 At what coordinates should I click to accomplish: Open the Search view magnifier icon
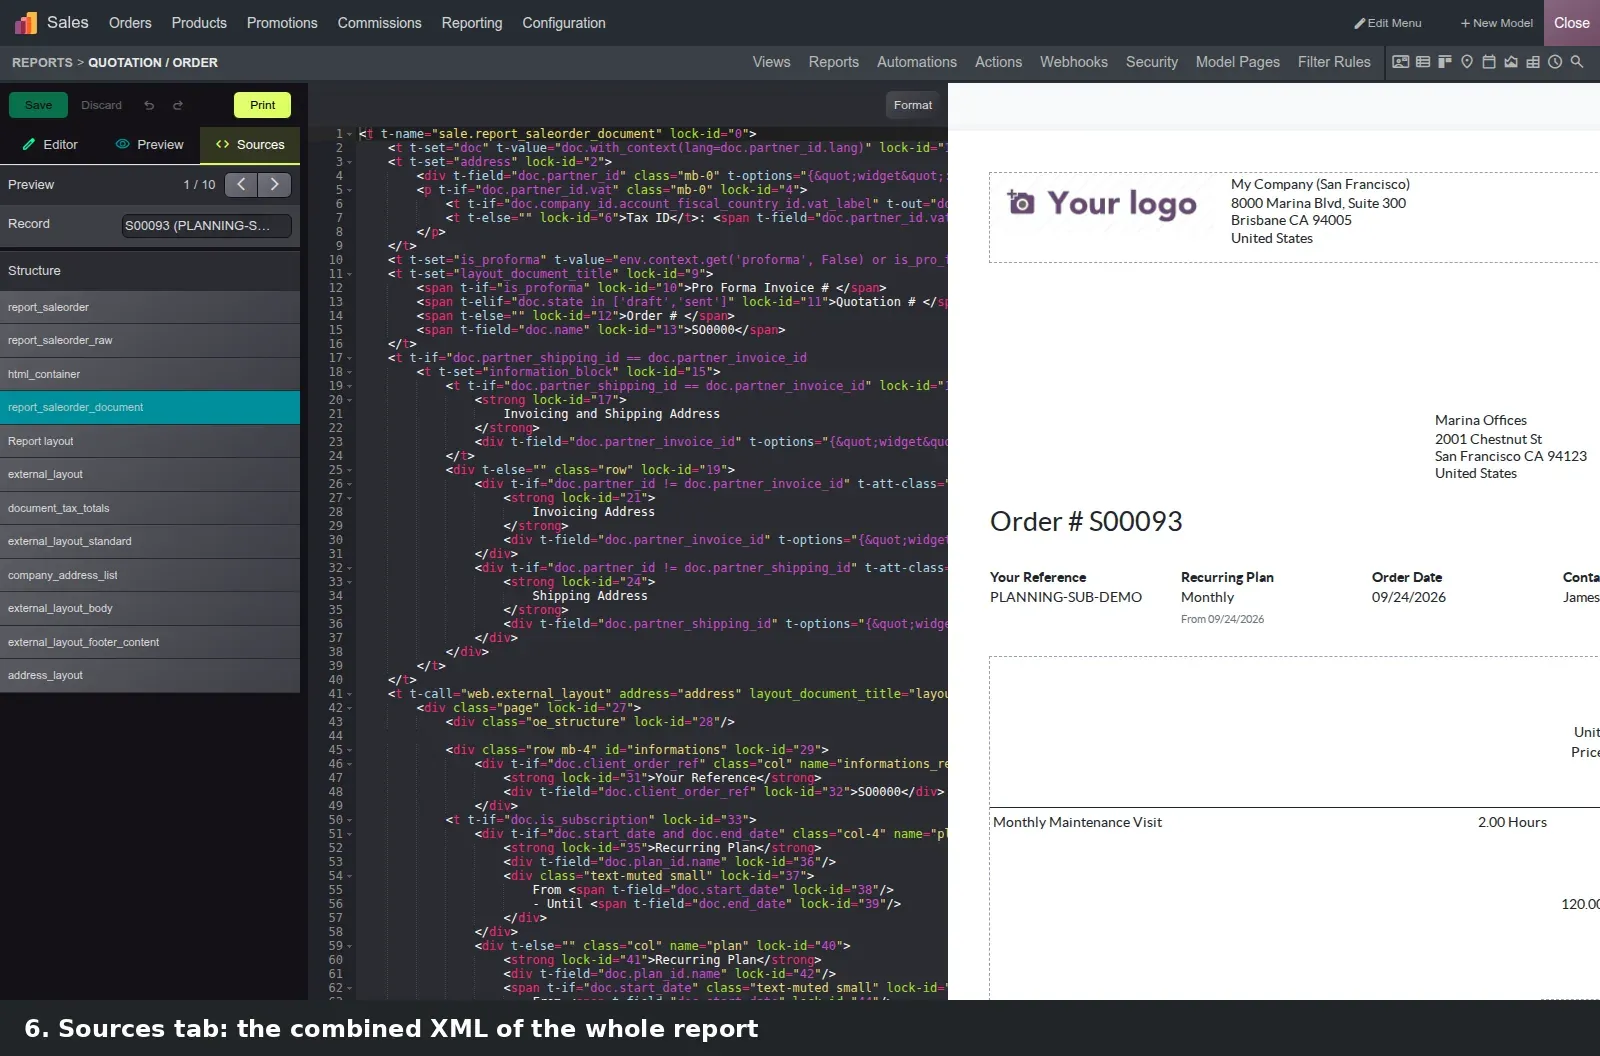1577,62
